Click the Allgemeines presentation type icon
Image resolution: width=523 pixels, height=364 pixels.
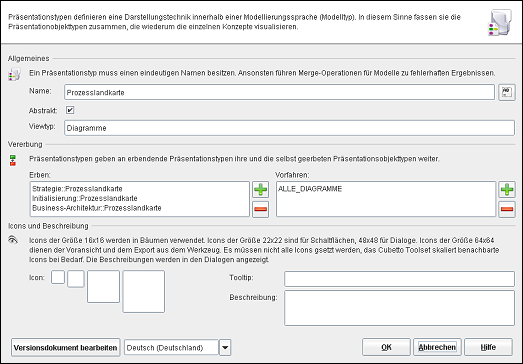coord(14,74)
